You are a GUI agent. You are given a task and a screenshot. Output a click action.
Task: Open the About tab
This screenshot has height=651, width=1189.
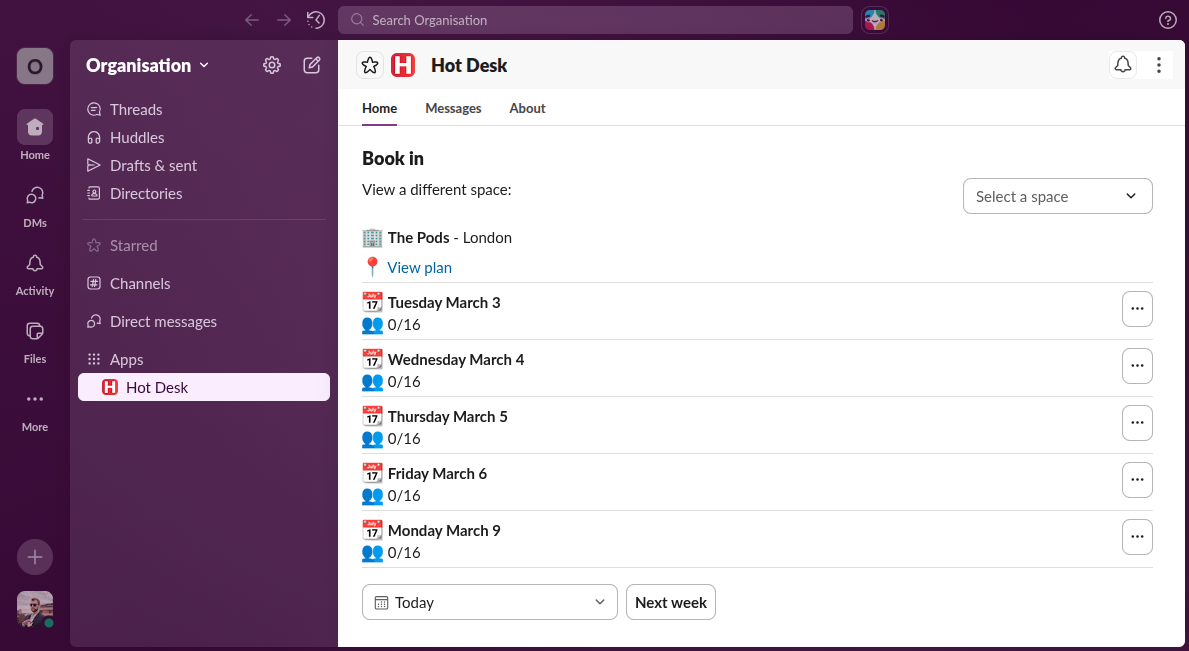coord(527,108)
